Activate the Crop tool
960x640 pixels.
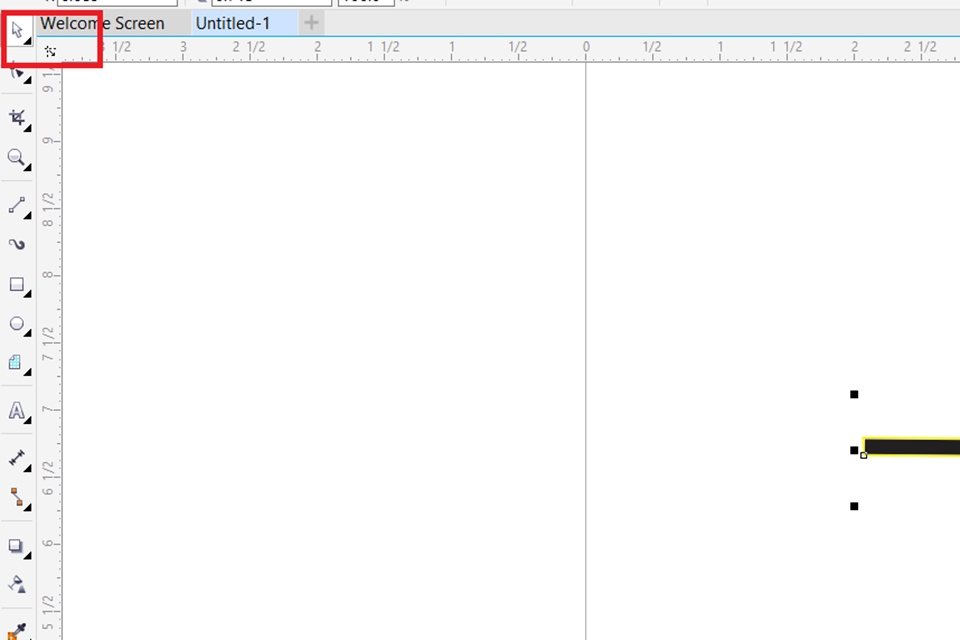(x=17, y=118)
